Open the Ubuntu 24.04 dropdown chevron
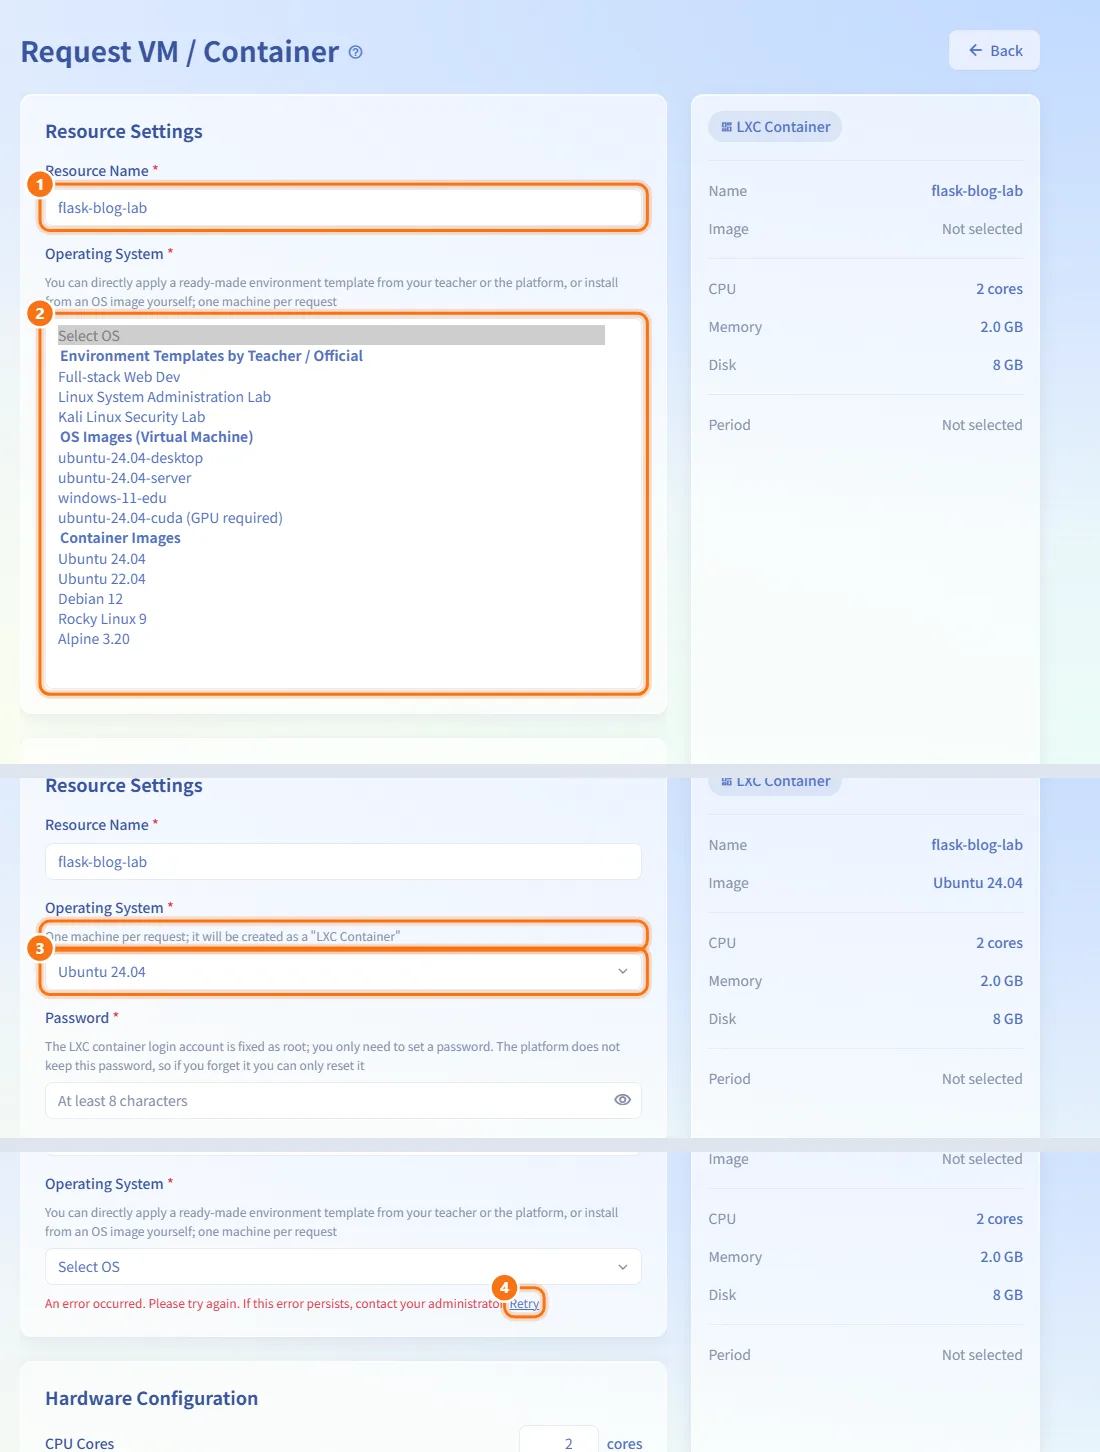Screen dimensions: 1100x1452 pyautogui.click(x=623, y=972)
